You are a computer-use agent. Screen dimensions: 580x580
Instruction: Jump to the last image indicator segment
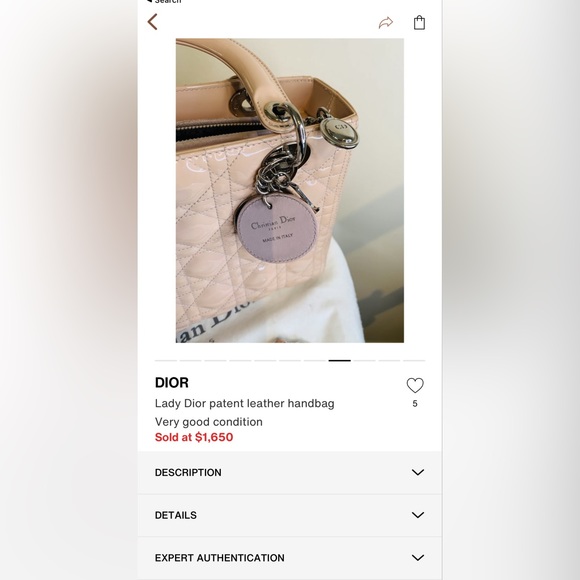pyautogui.click(x=414, y=360)
